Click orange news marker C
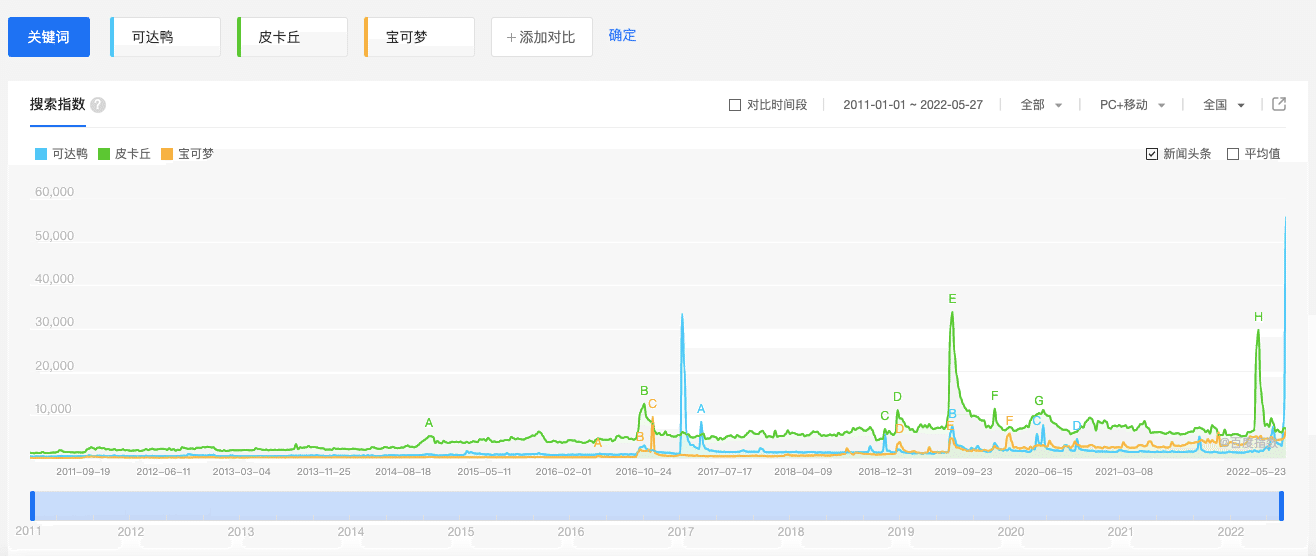The height and width of the screenshot is (556, 1316). tap(652, 404)
